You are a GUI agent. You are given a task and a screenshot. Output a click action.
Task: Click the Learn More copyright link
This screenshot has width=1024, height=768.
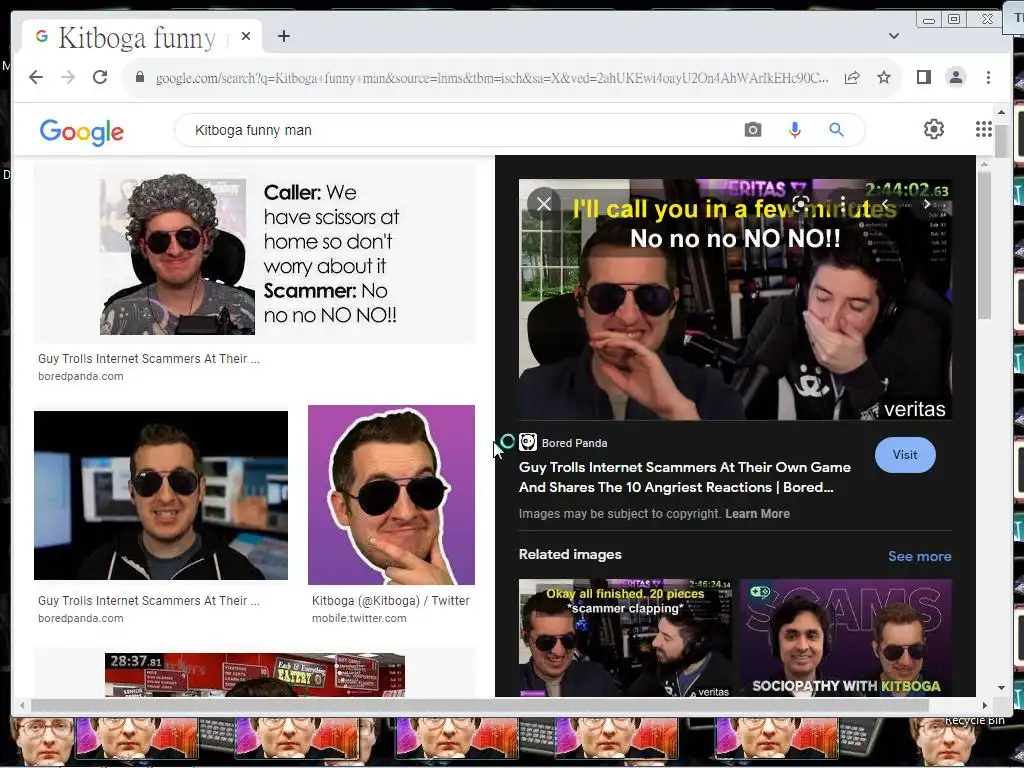pyautogui.click(x=757, y=513)
